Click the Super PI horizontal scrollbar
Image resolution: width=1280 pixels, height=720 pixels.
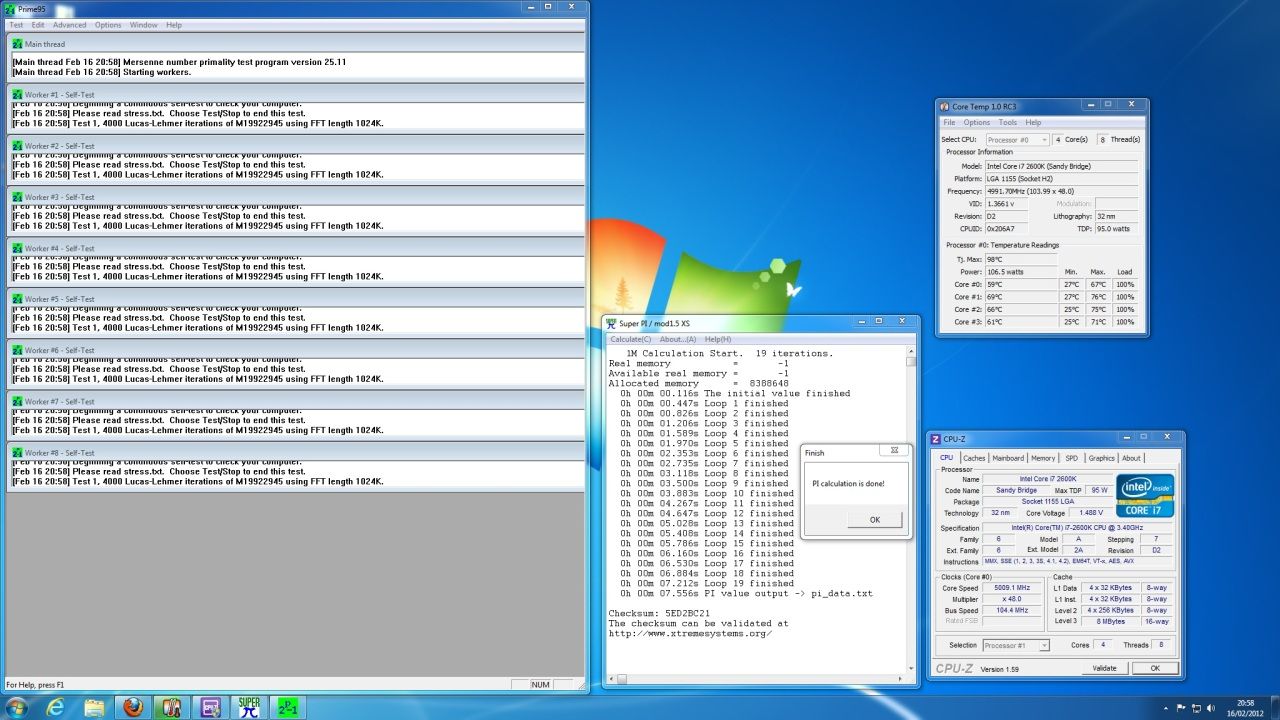point(755,680)
